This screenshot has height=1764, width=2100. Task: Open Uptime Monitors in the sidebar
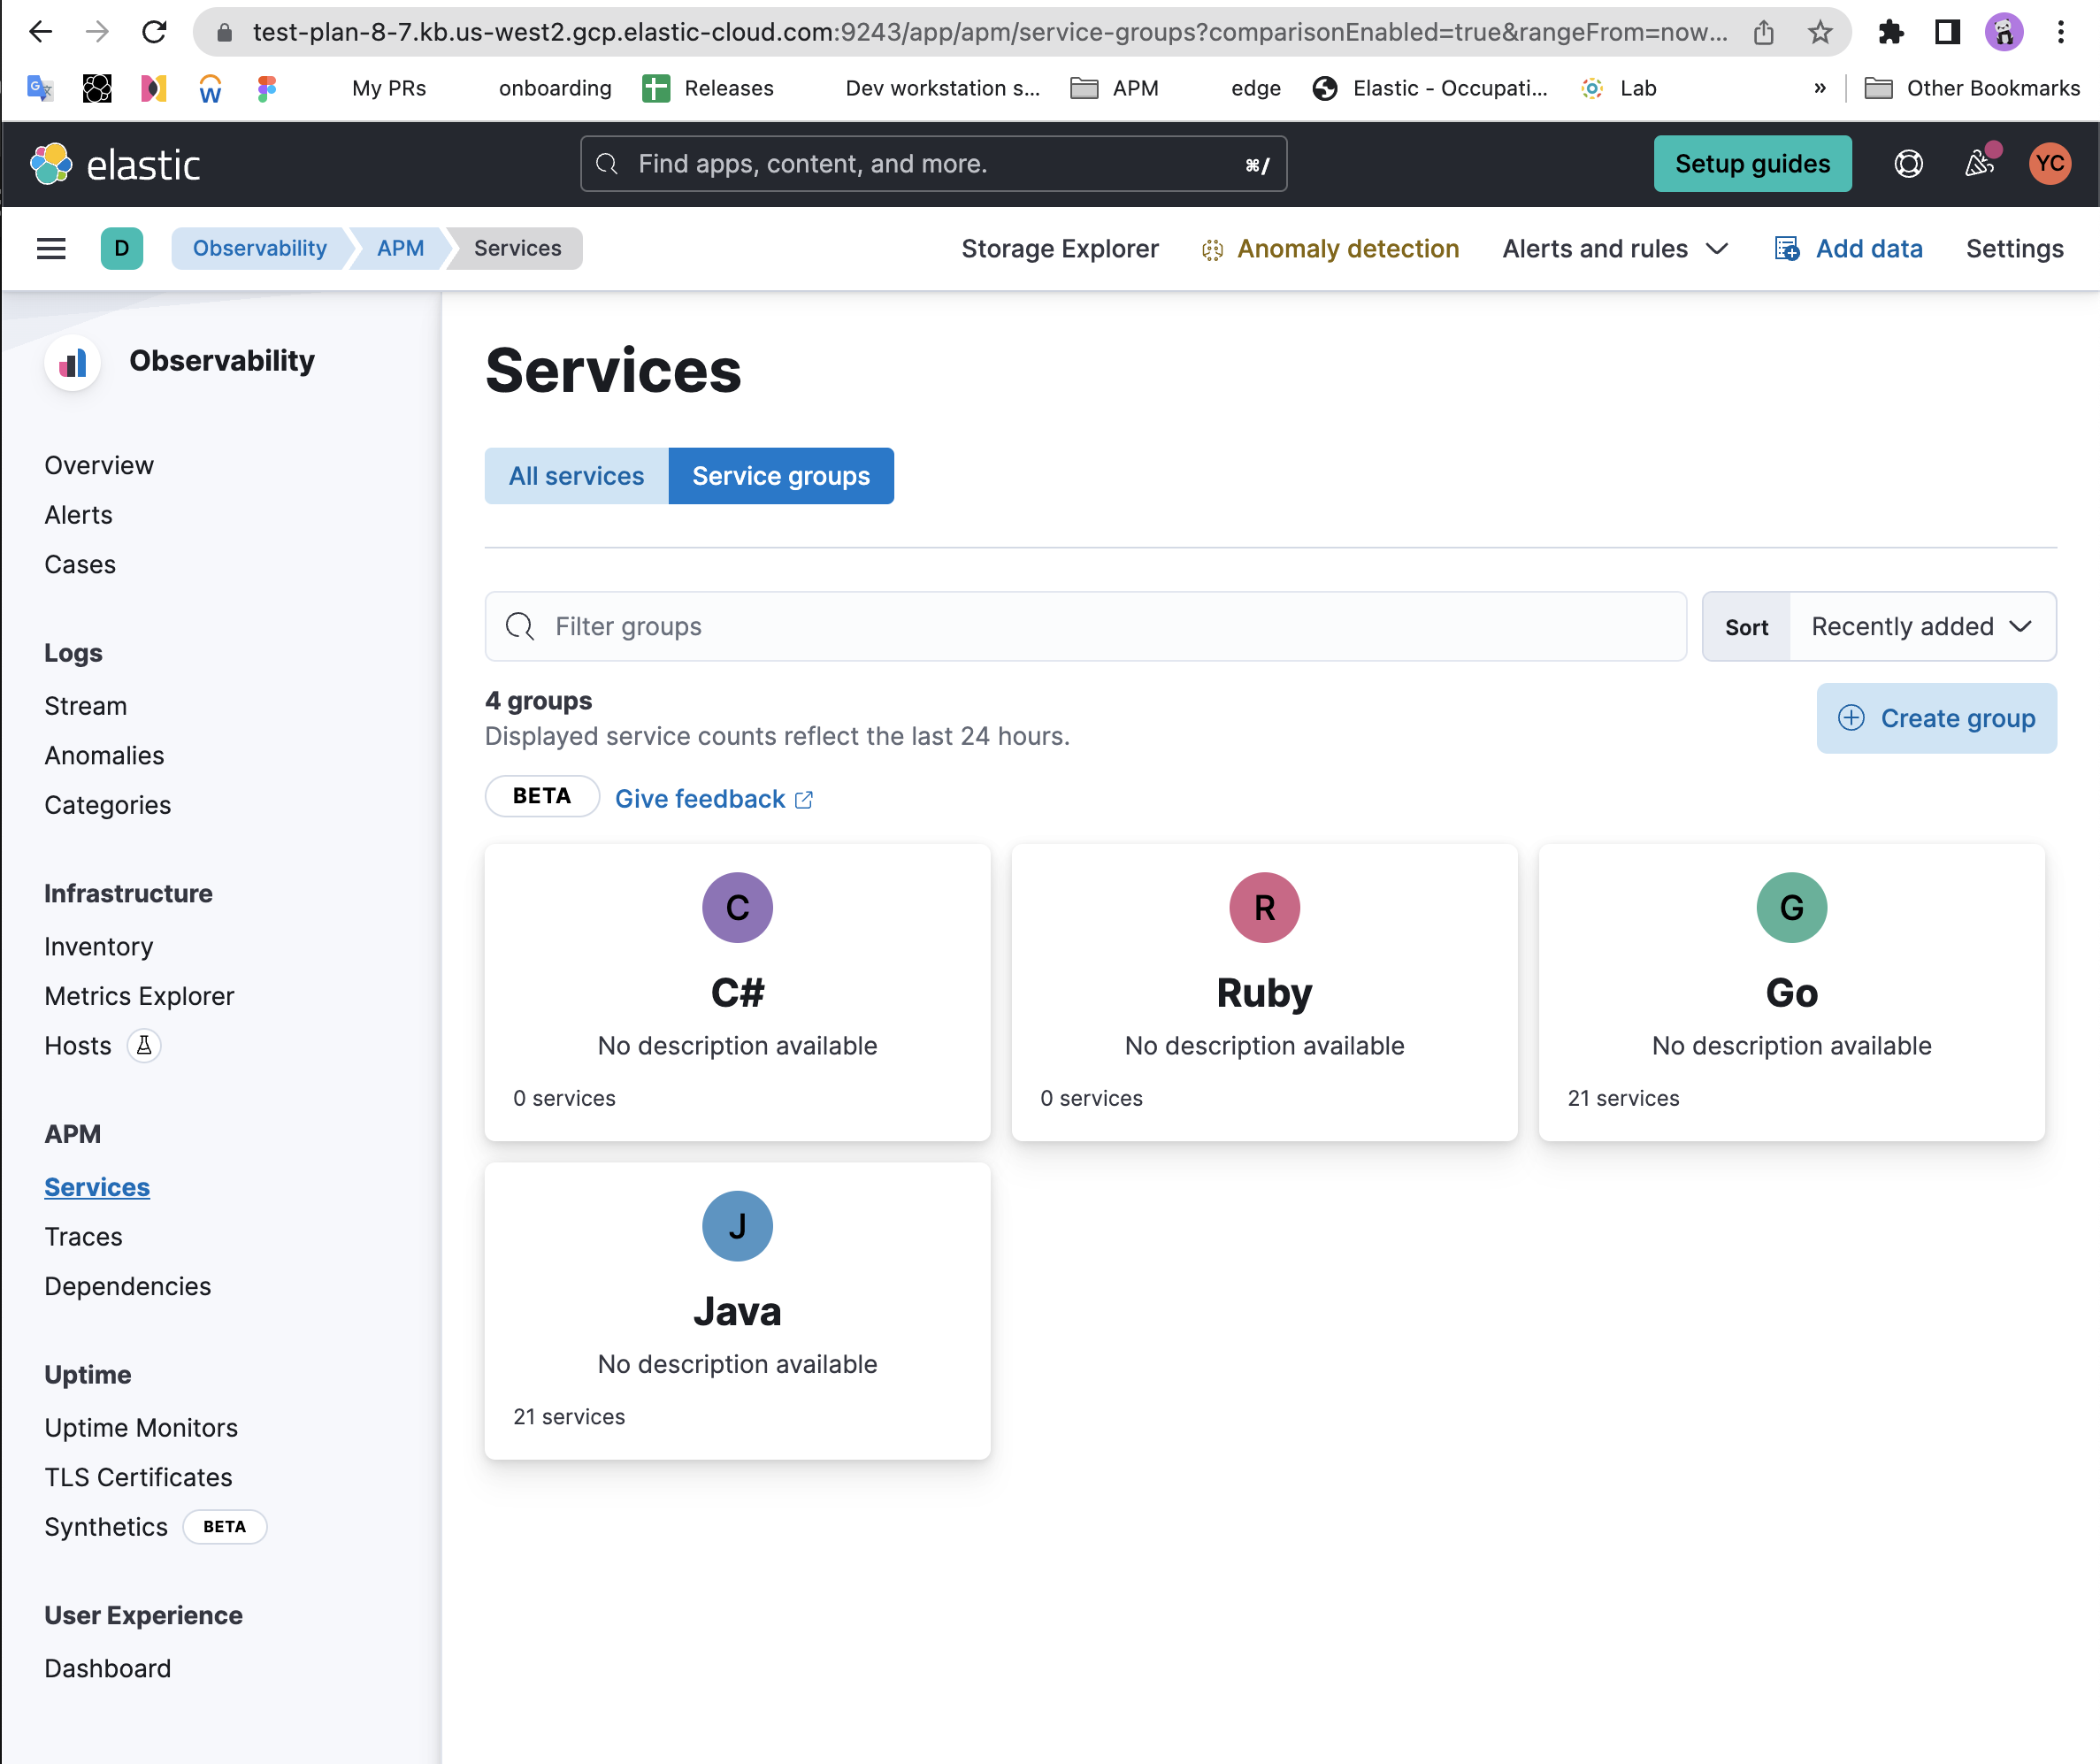coord(141,1427)
